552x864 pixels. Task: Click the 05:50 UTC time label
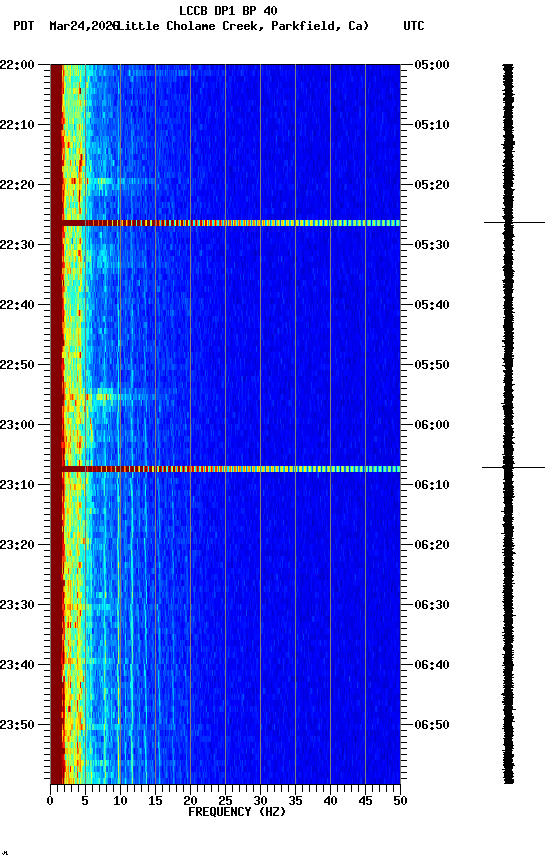tap(432, 365)
